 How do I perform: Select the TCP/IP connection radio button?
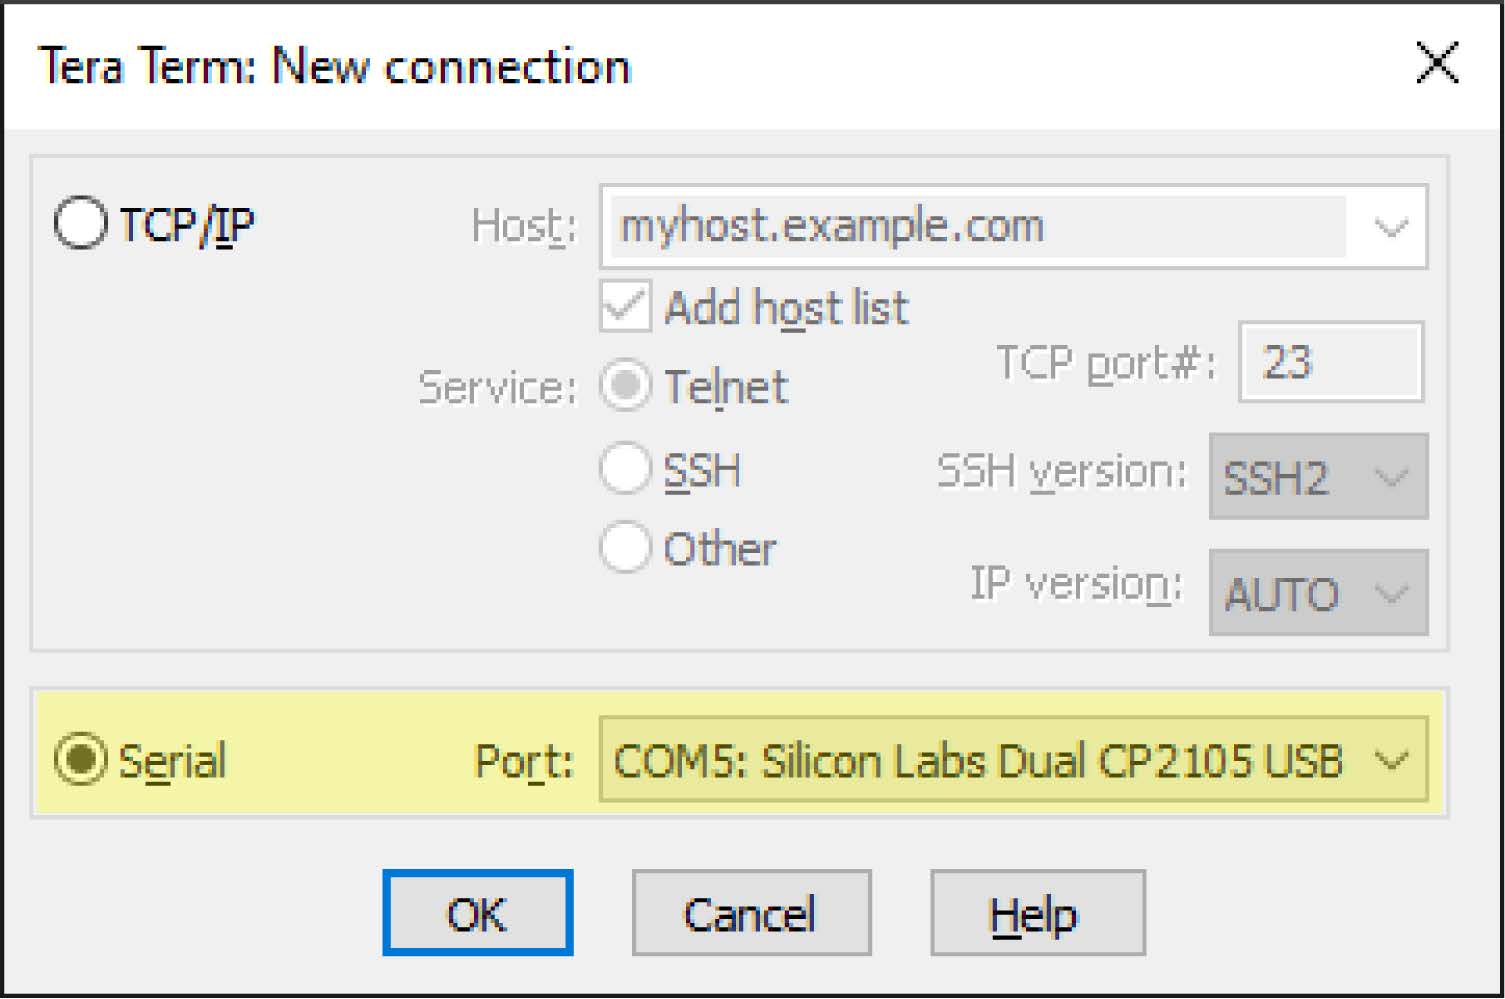[x=80, y=223]
